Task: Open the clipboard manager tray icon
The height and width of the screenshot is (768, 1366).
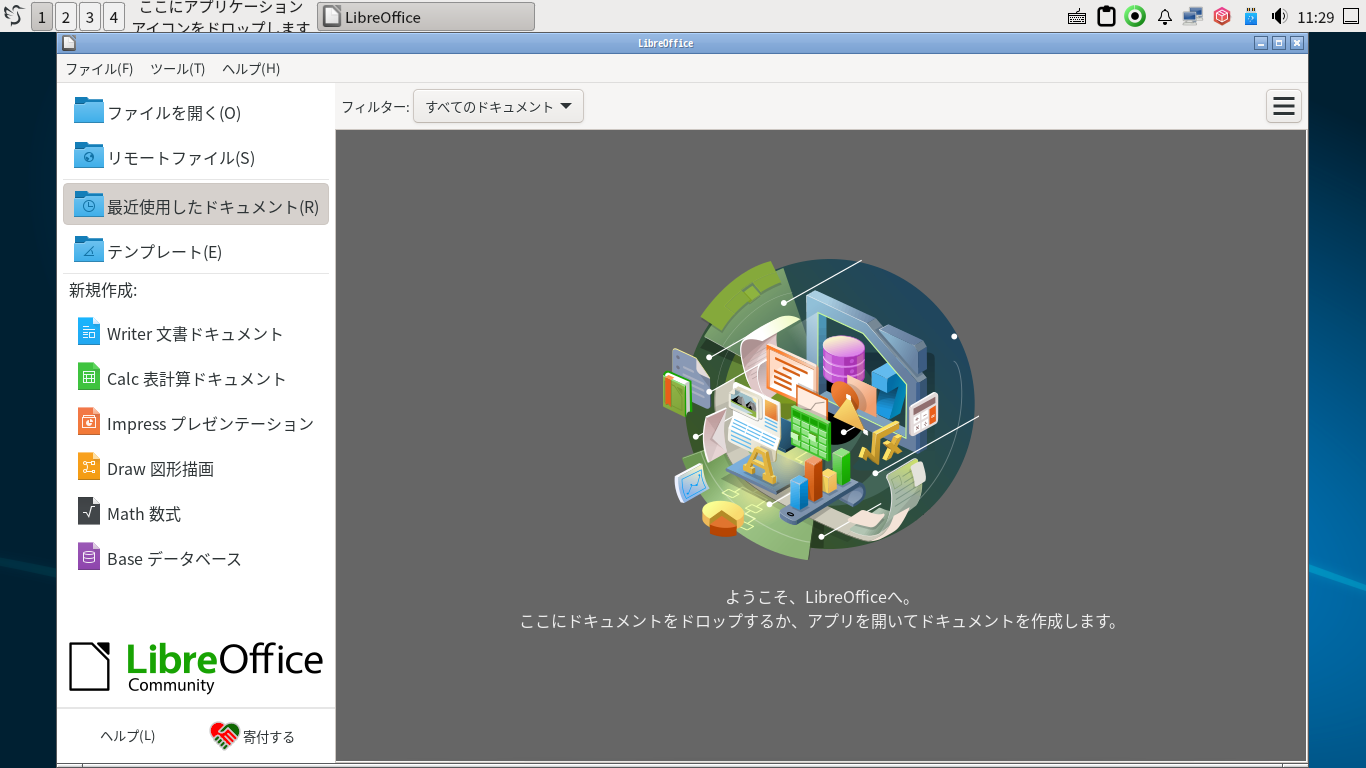Action: (1106, 16)
